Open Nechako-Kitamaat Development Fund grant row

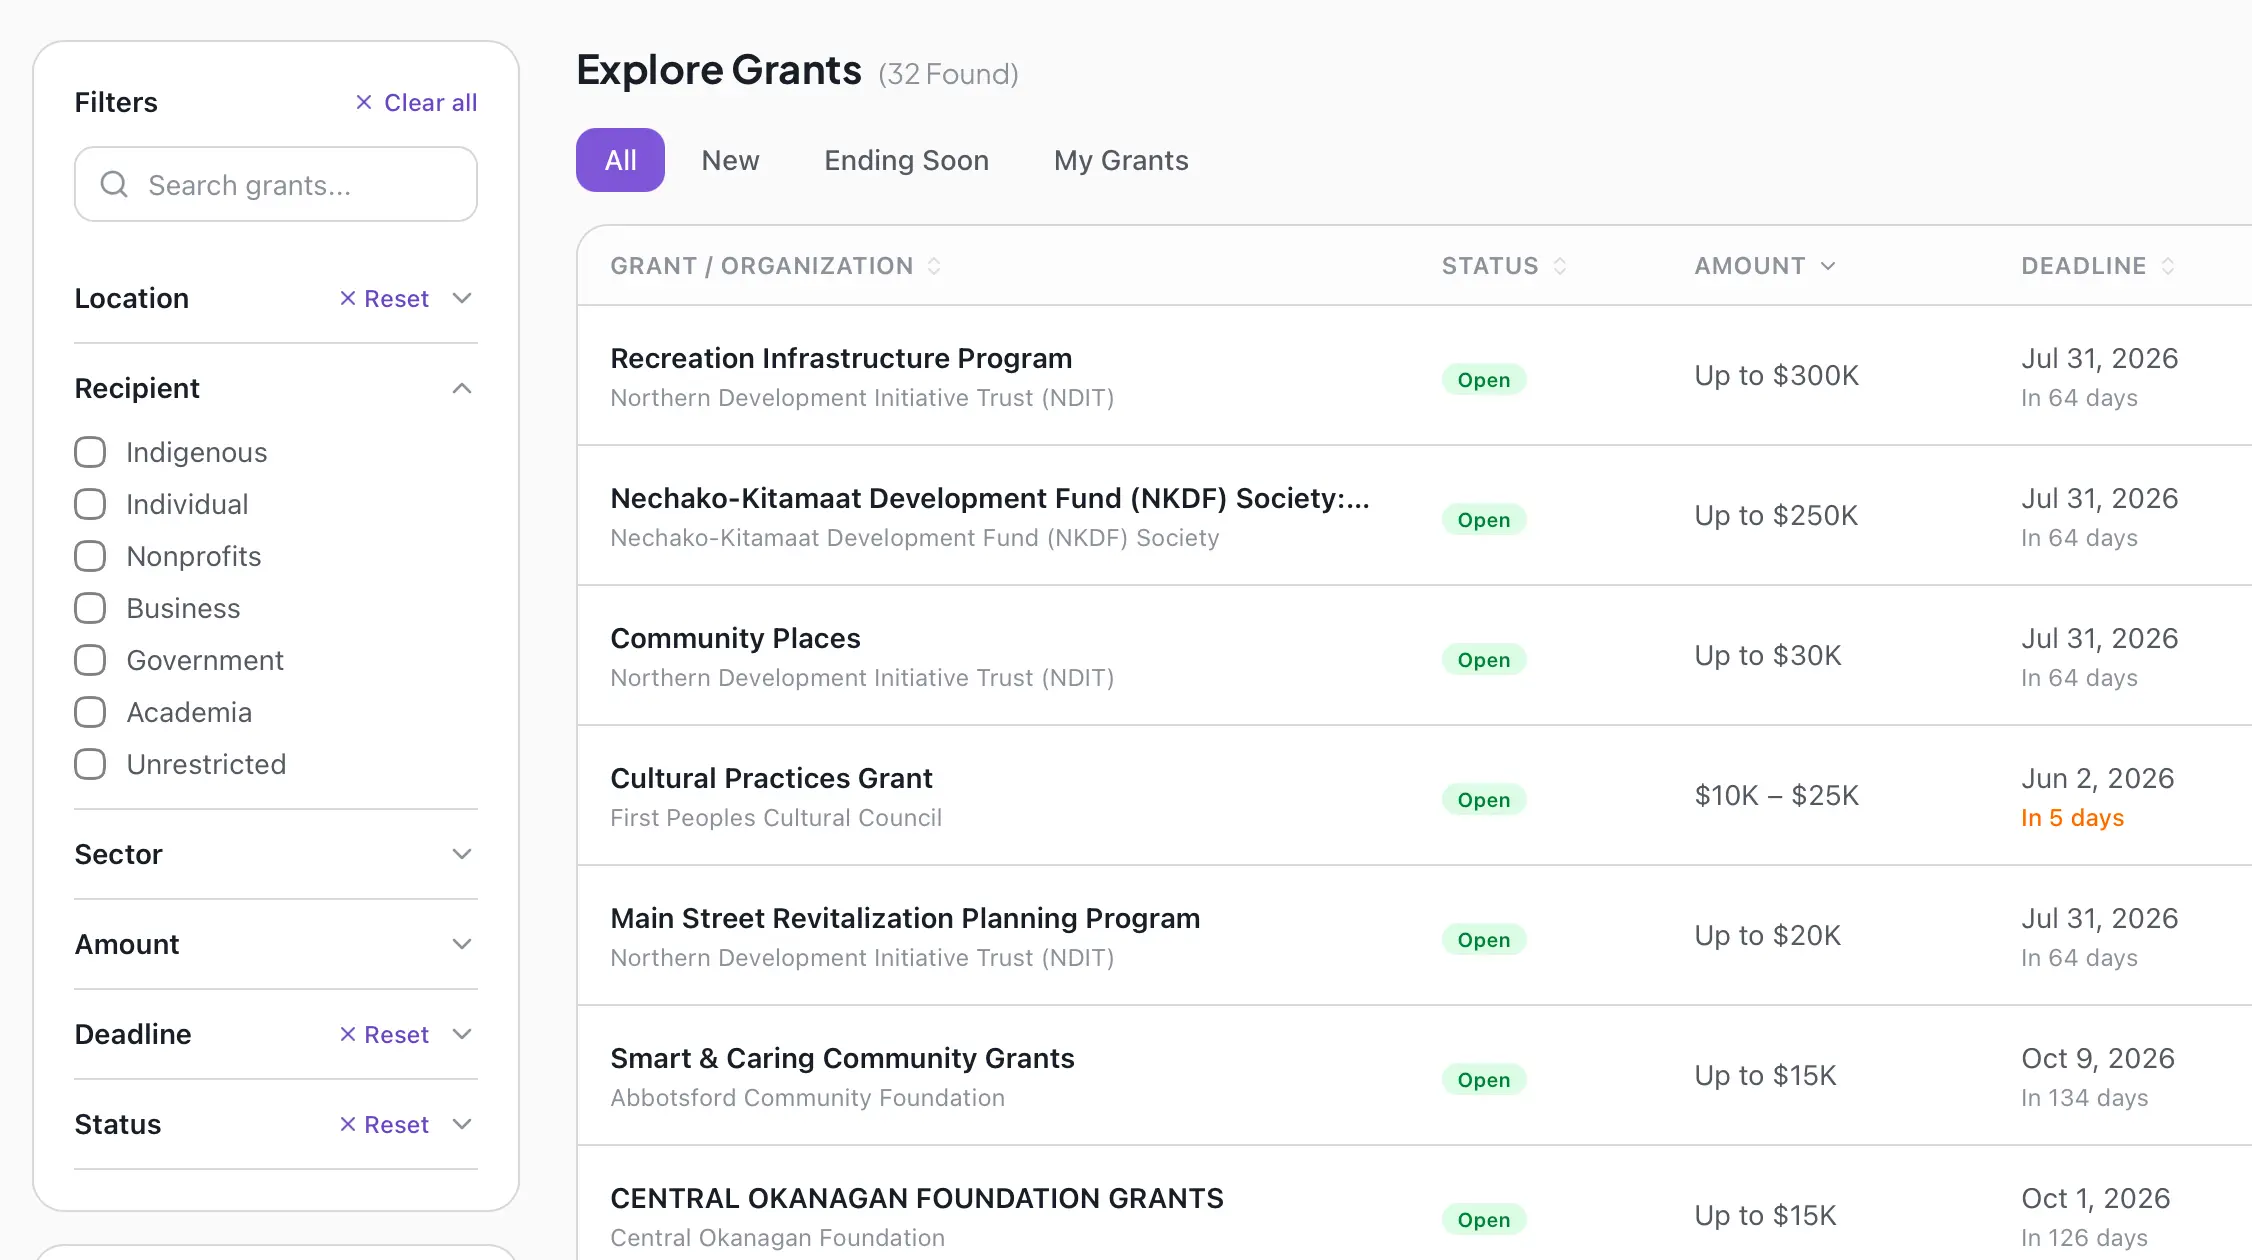(x=1414, y=515)
